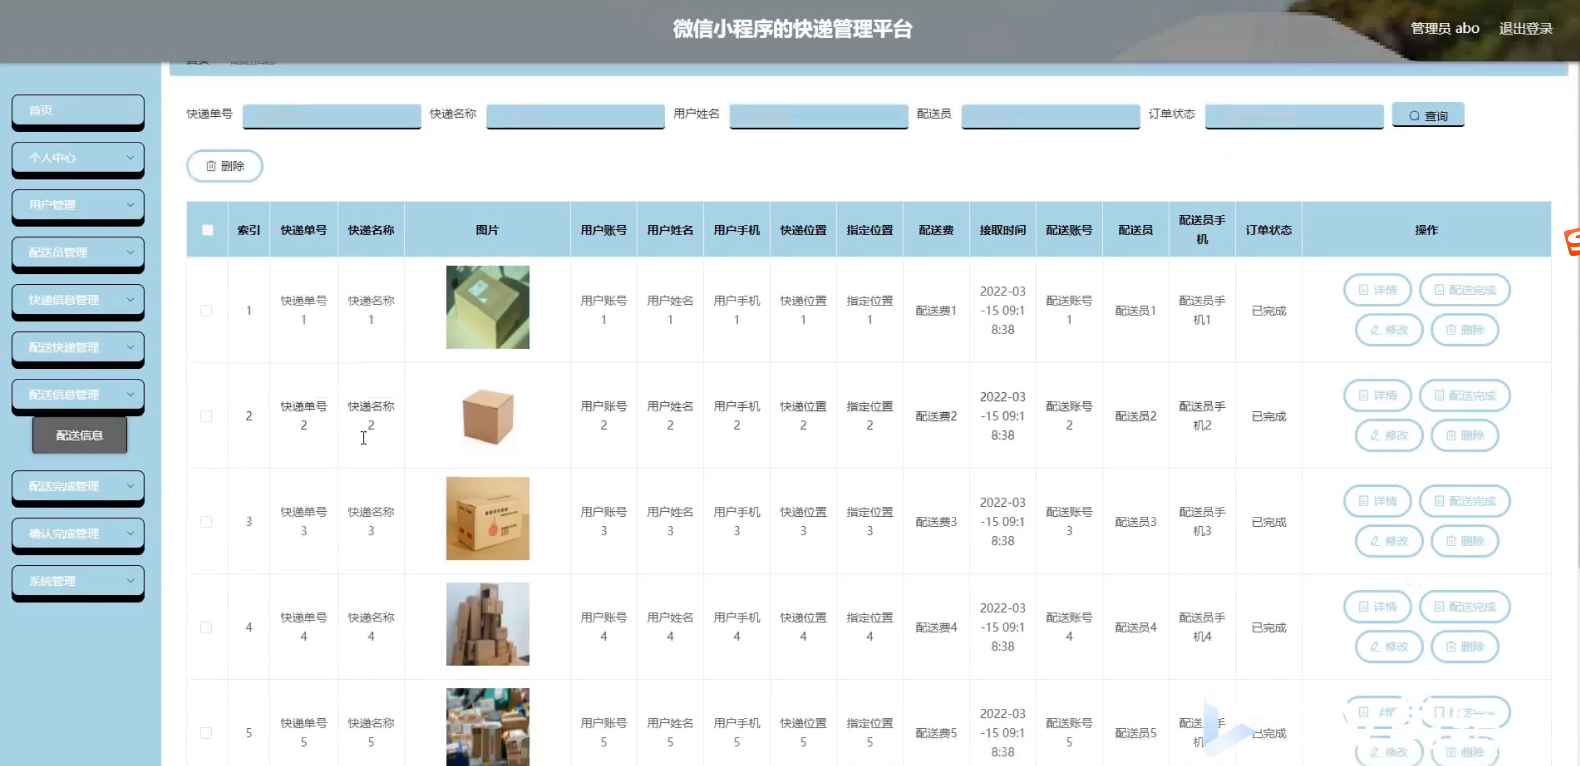Check the checkbox for row 2

206,416
